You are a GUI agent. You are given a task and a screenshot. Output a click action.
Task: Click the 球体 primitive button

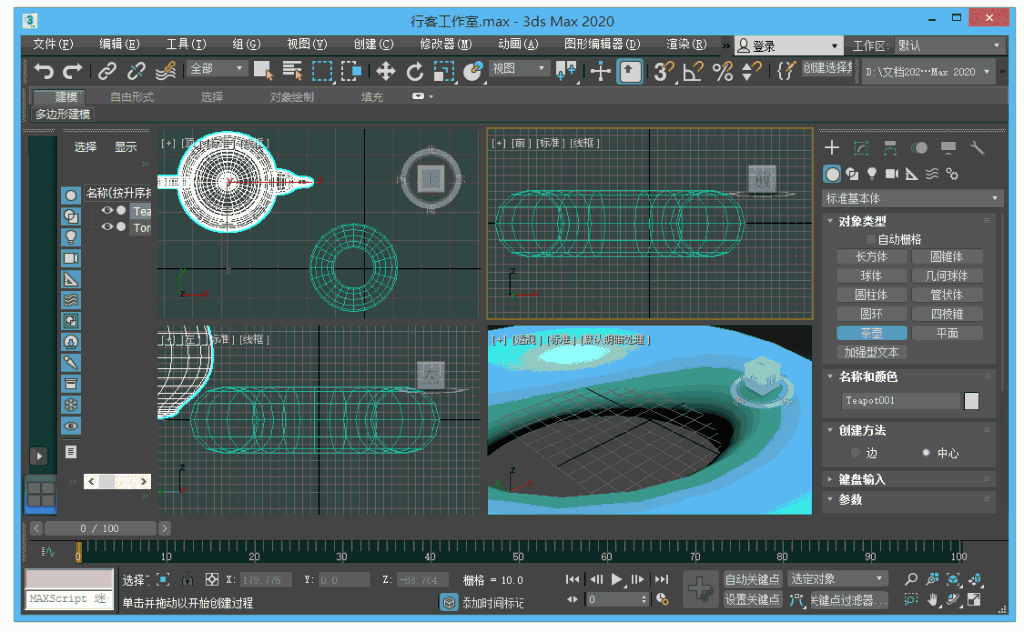coord(871,276)
